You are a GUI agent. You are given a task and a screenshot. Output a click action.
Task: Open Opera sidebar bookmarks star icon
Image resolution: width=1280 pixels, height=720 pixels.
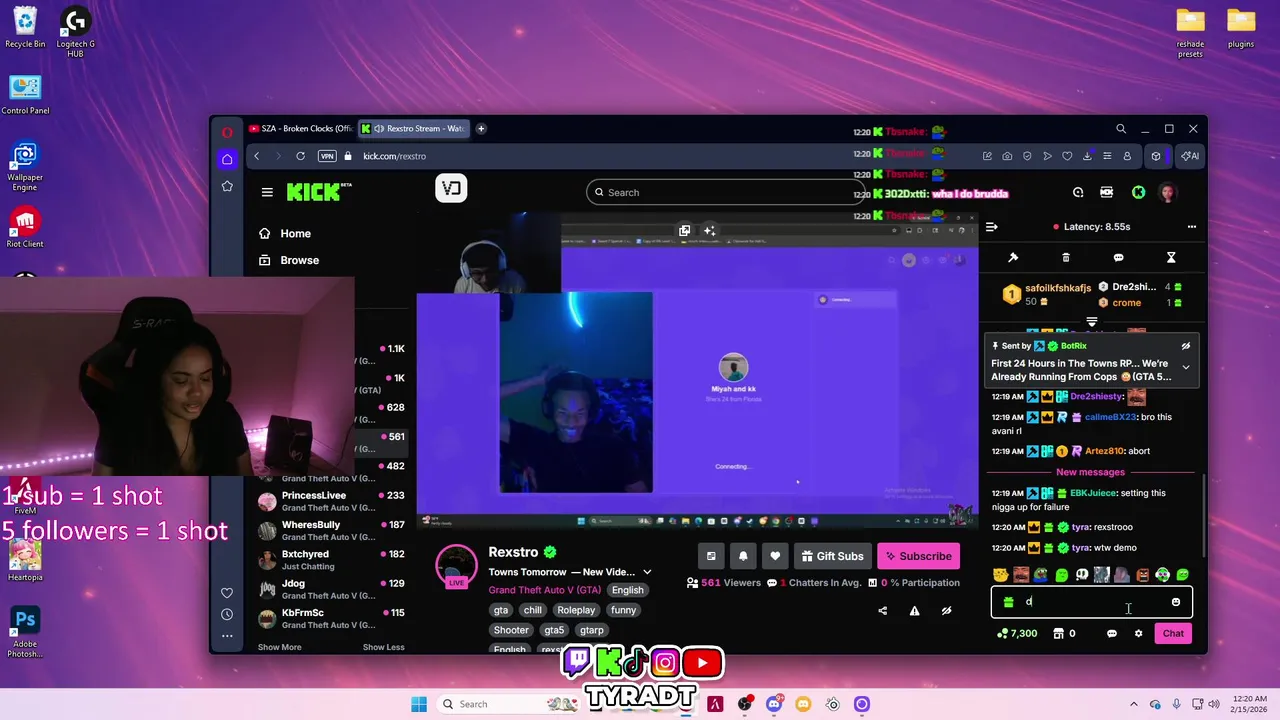pos(227,186)
